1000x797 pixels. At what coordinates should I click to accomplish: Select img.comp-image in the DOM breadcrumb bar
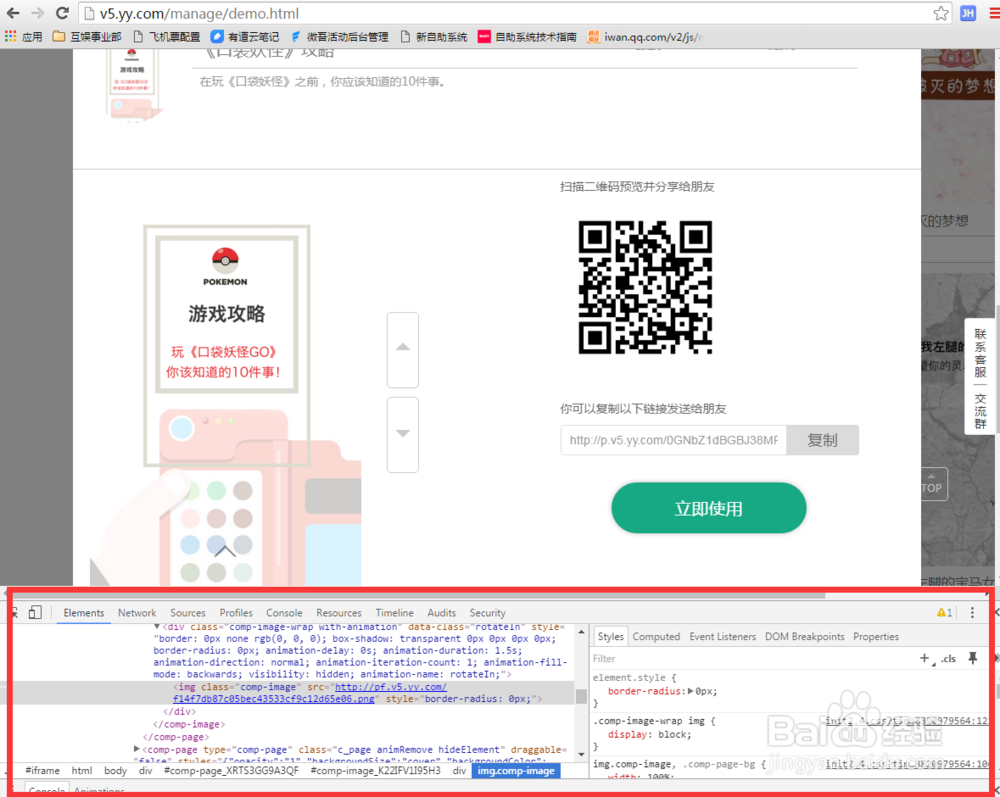pyautogui.click(x=516, y=770)
